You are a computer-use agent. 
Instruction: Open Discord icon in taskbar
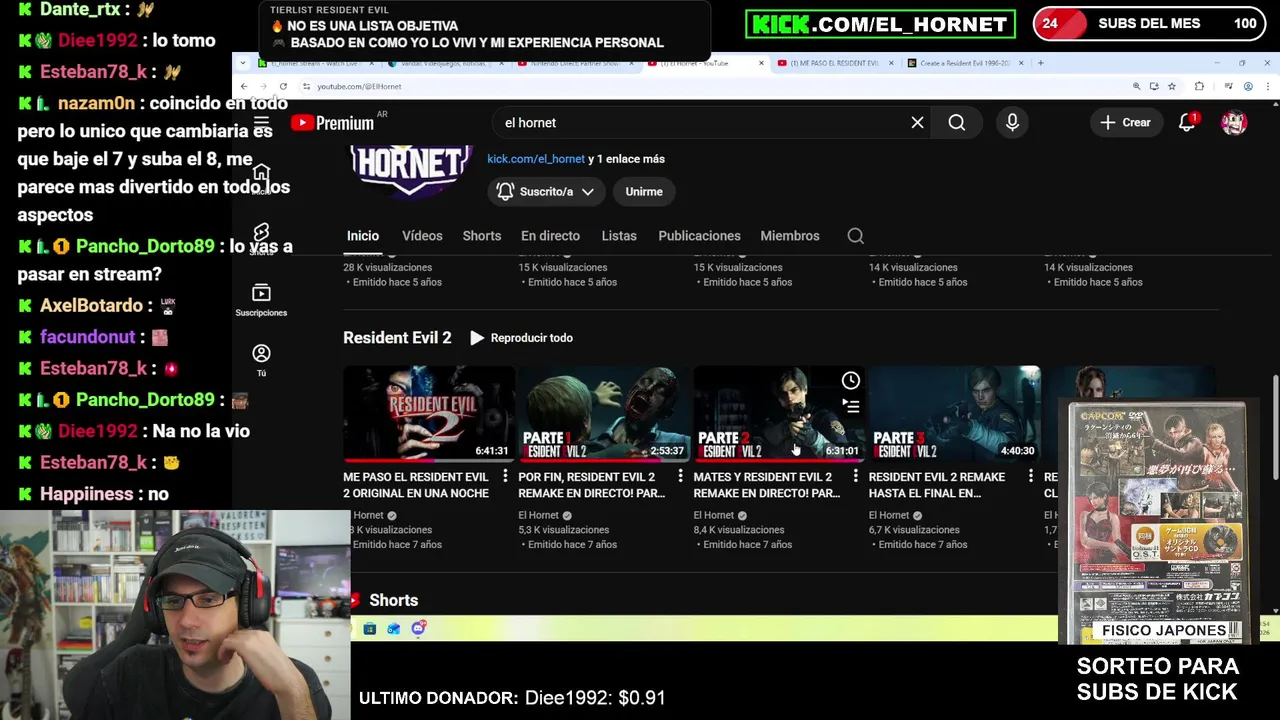click(x=418, y=629)
